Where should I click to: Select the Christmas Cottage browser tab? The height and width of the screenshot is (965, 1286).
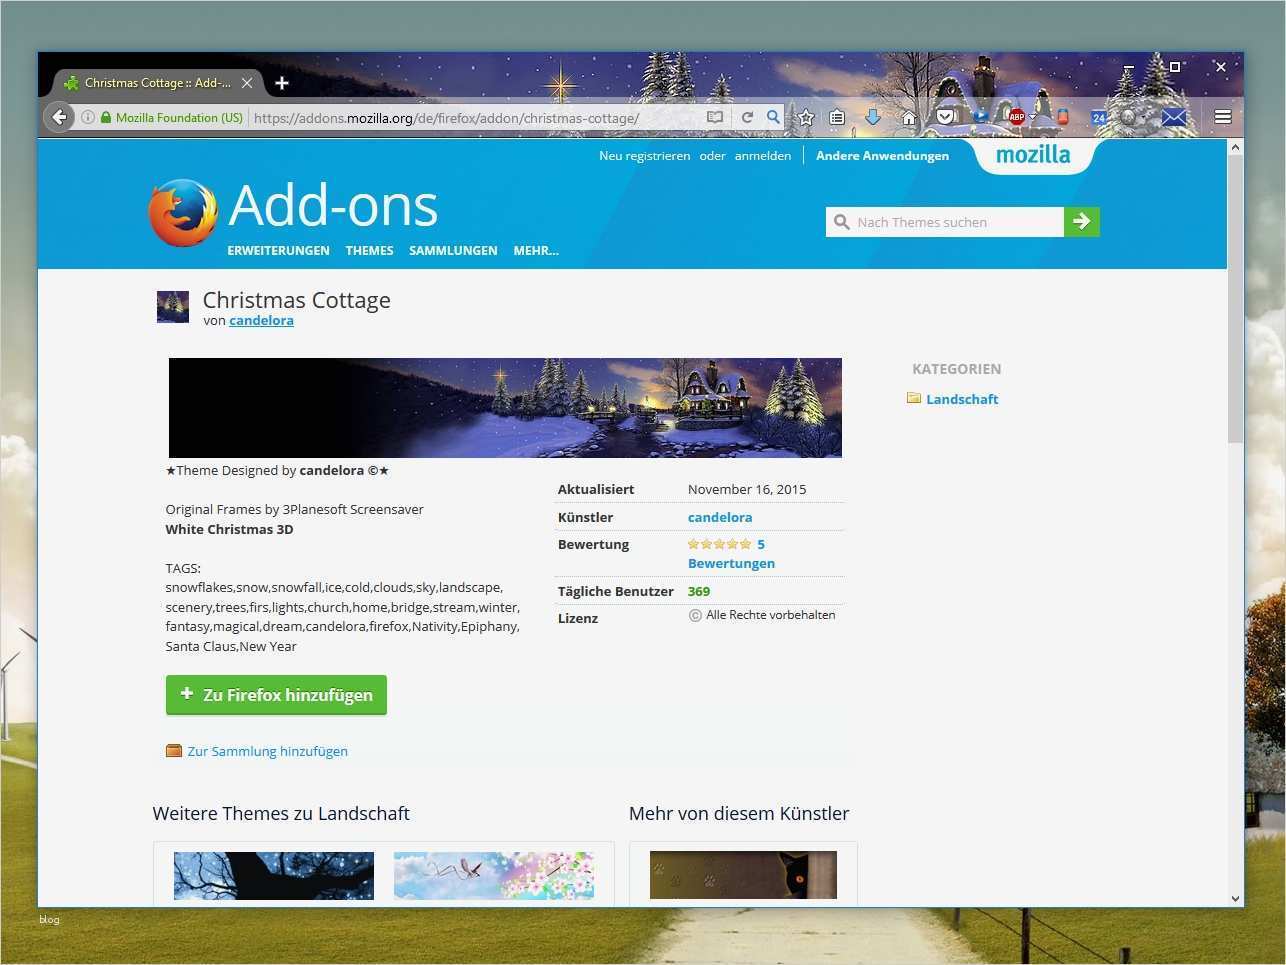(157, 83)
